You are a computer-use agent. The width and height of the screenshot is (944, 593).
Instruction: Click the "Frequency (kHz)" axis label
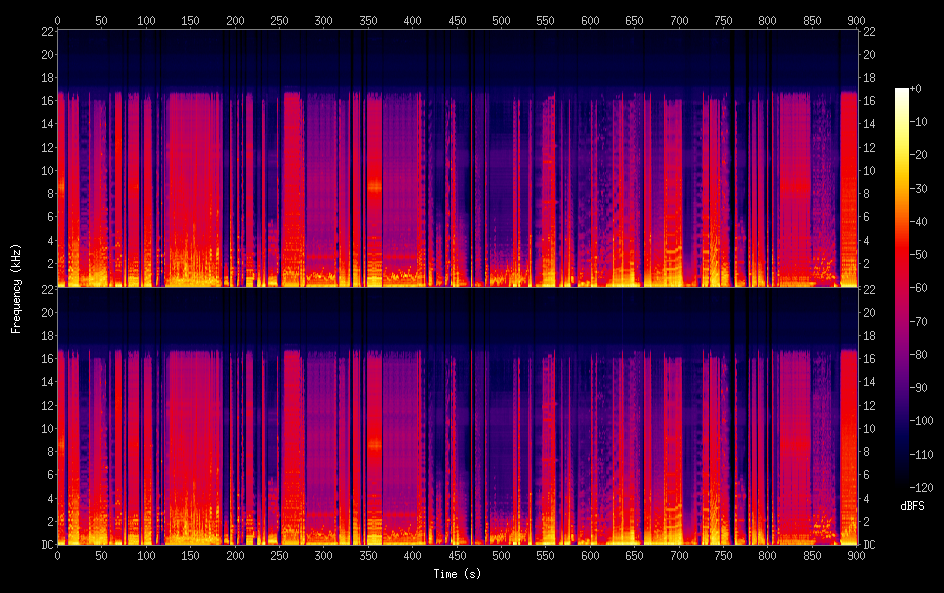coord(16,287)
